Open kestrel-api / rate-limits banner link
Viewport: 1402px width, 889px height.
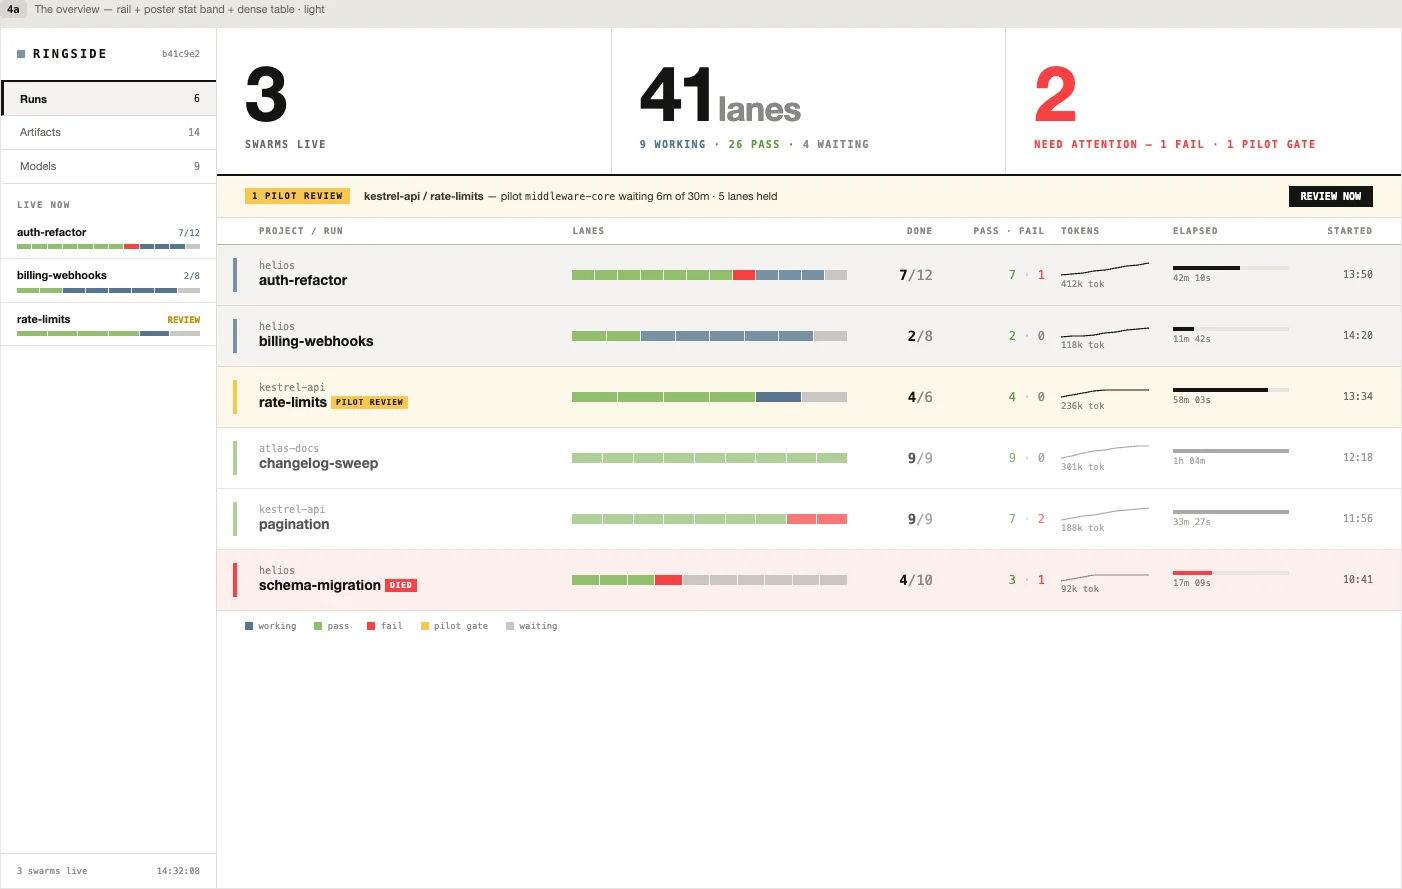pyautogui.click(x=423, y=196)
